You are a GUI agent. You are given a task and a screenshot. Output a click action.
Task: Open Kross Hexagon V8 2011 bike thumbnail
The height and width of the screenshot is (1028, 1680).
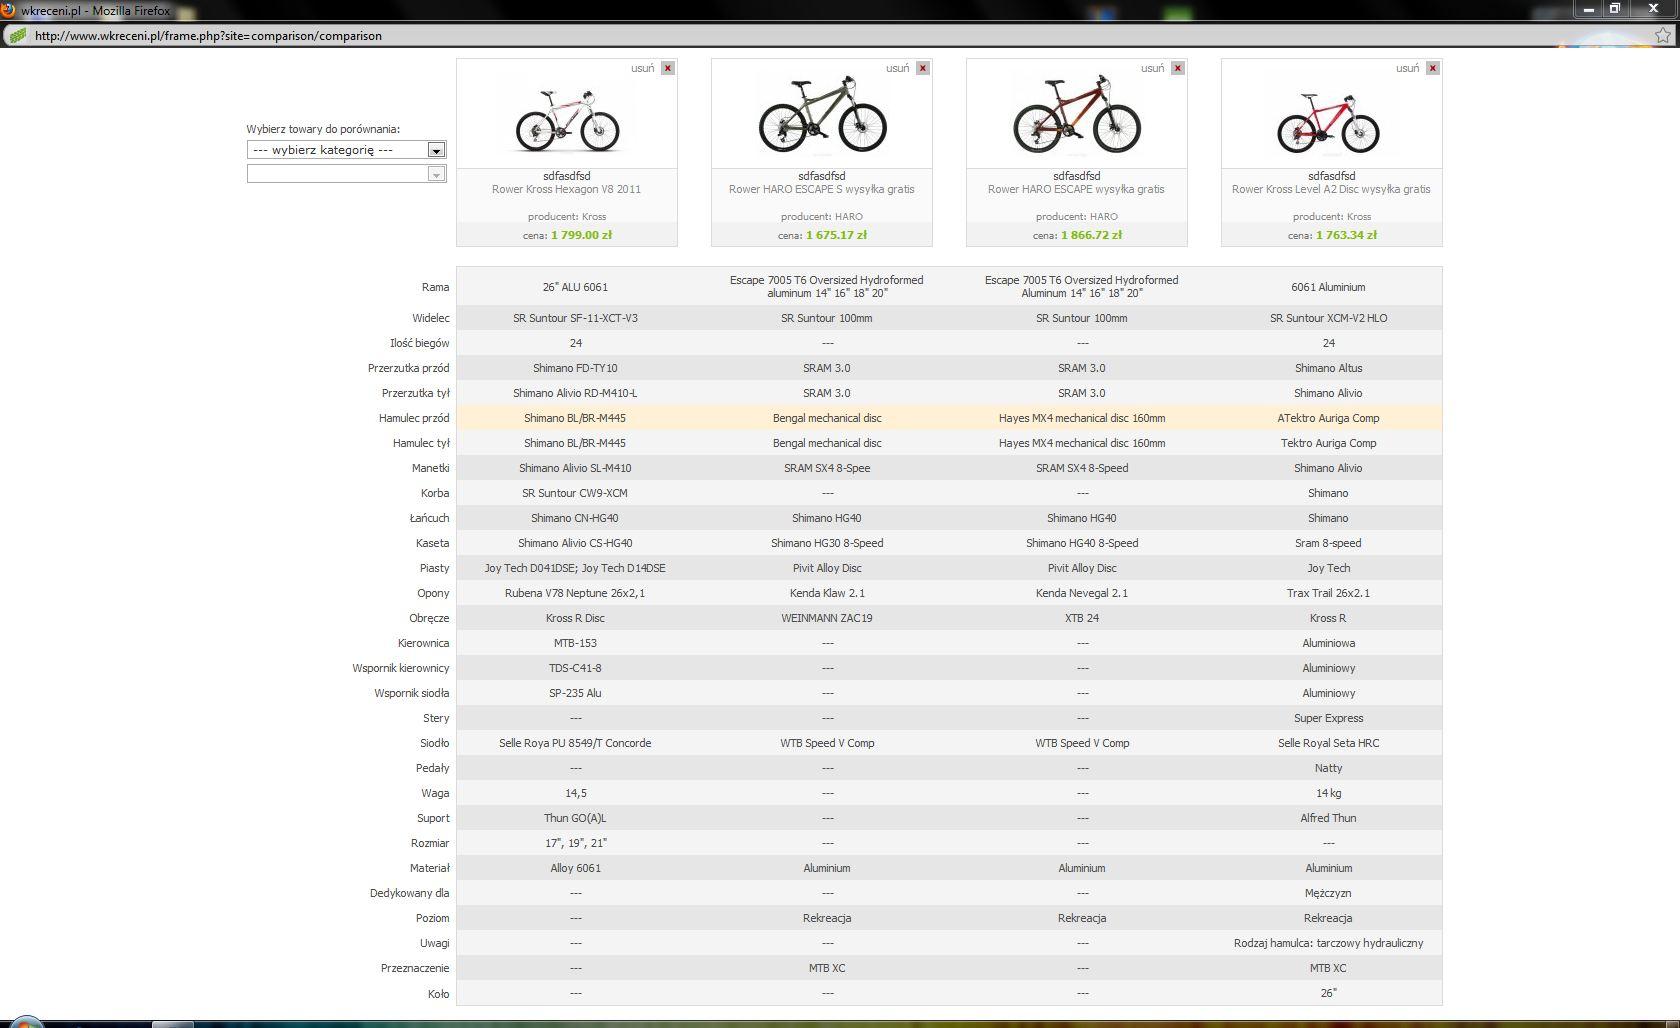tap(567, 120)
